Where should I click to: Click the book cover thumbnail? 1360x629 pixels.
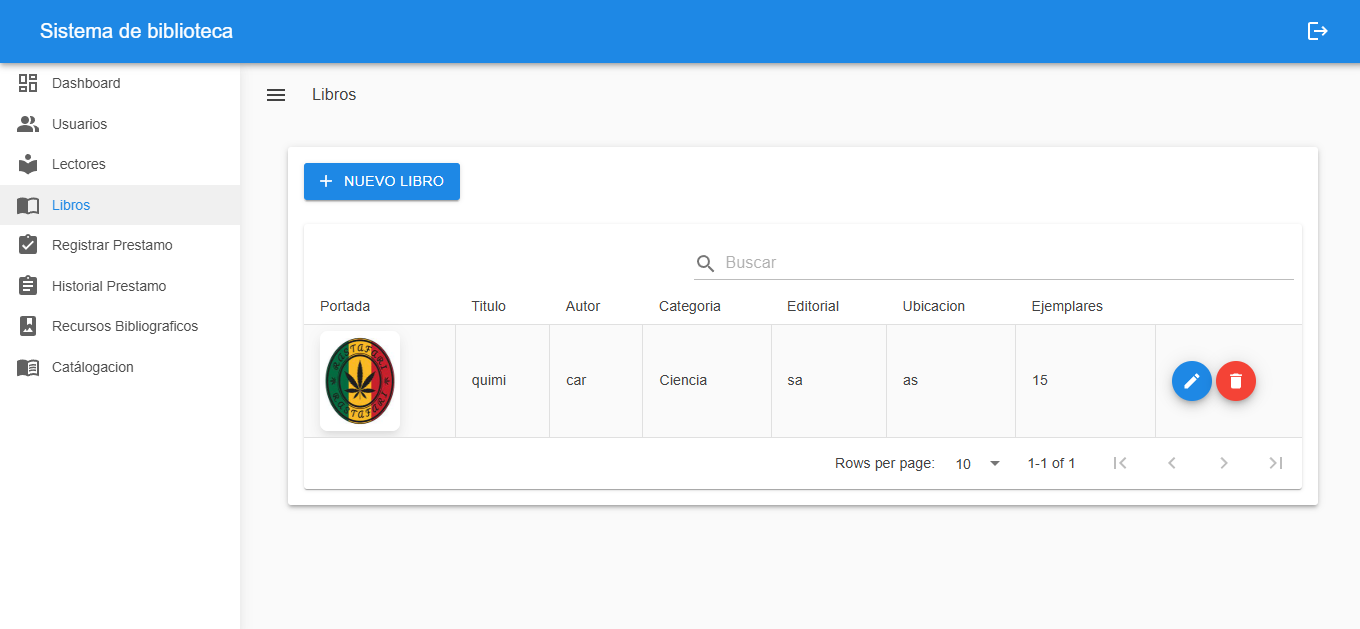[360, 381]
